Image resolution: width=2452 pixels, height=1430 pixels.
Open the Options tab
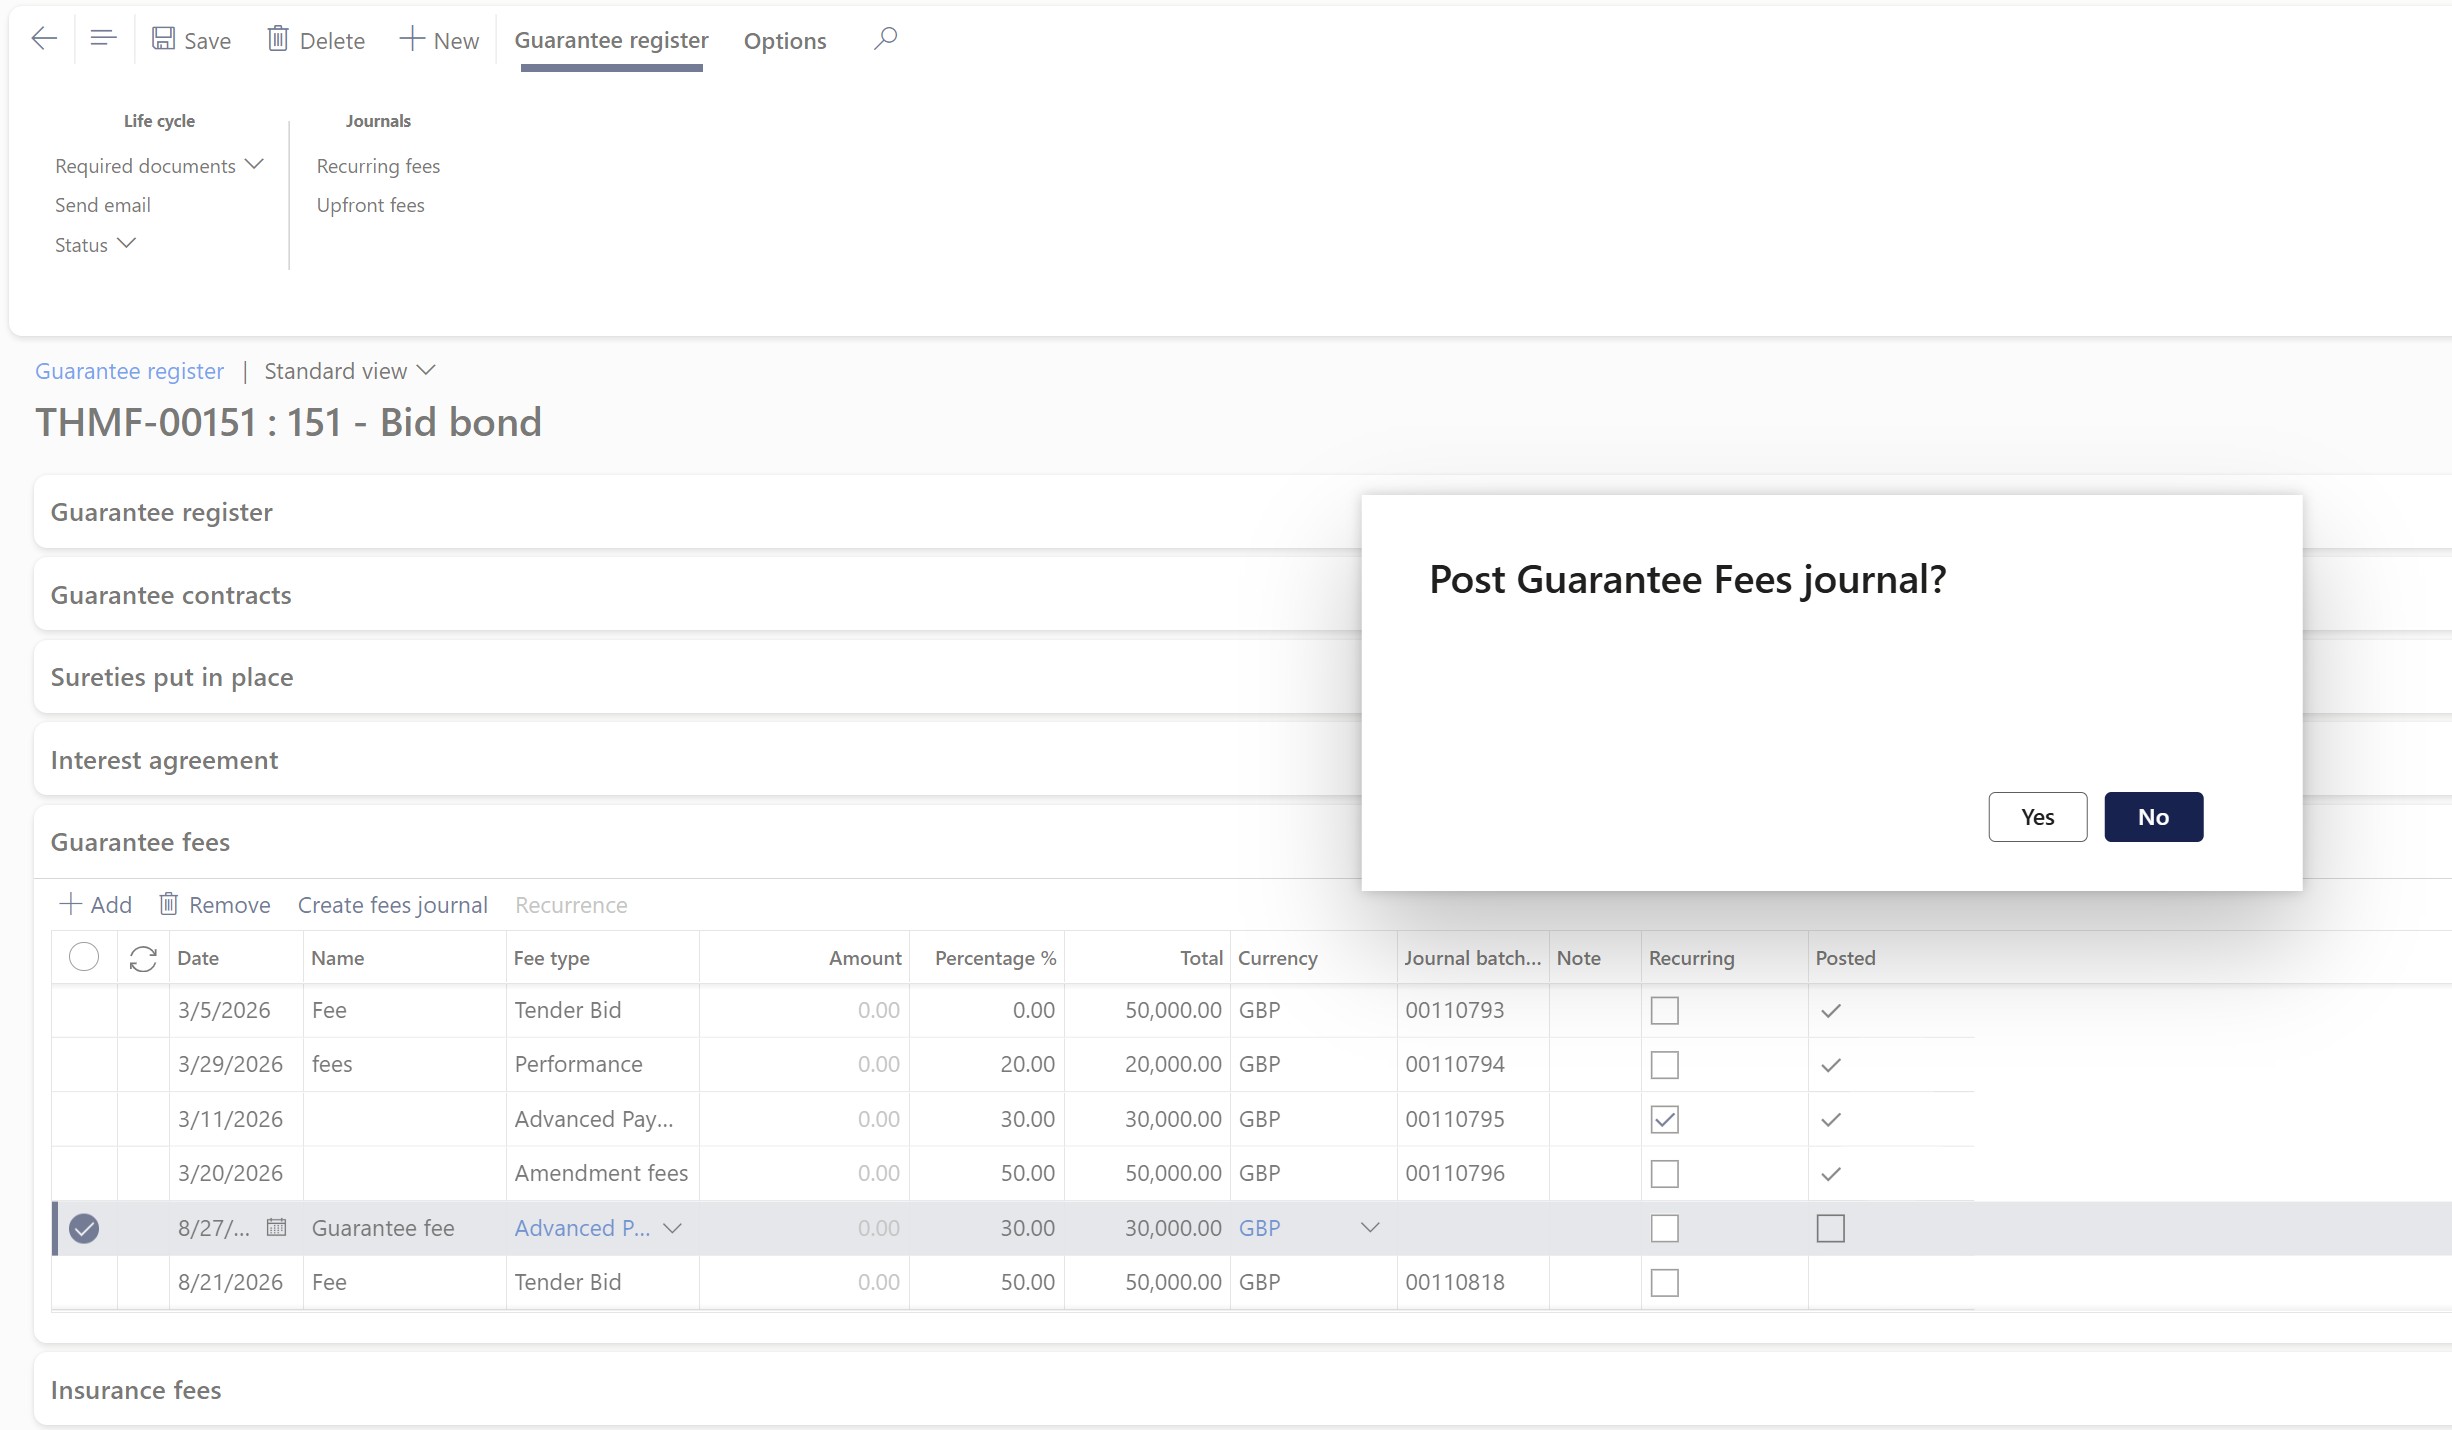click(785, 41)
